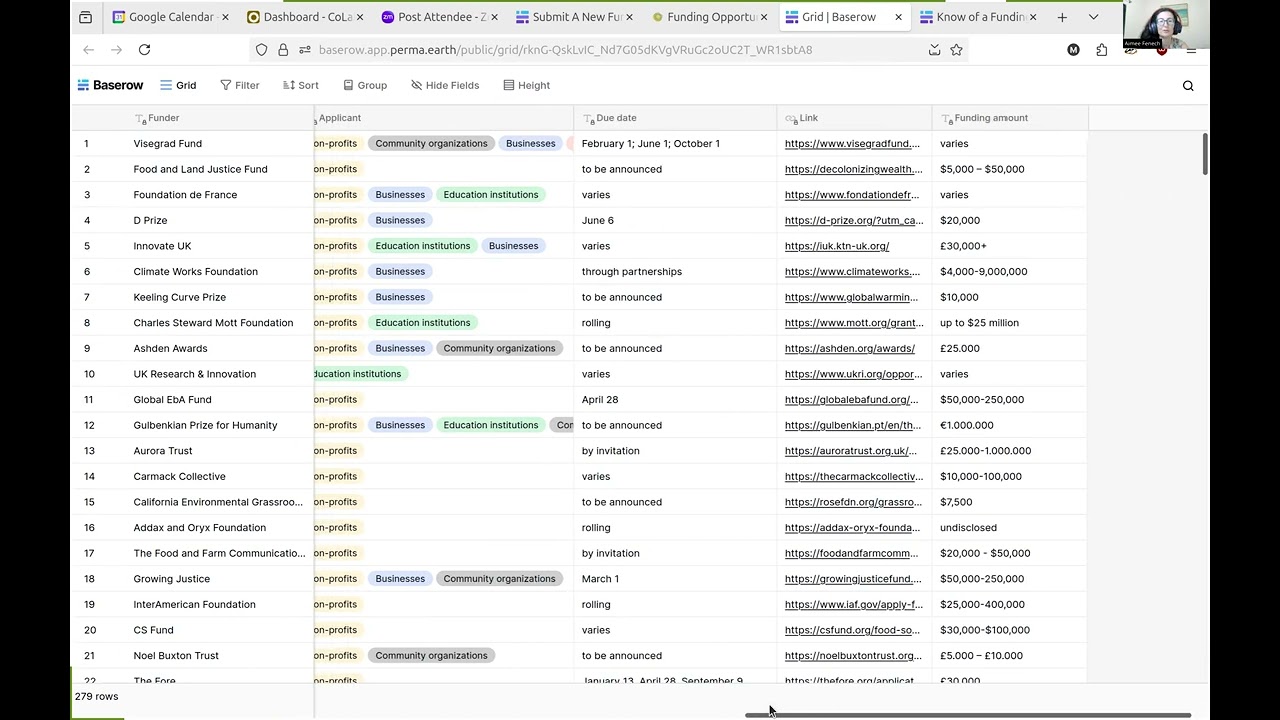Screen dimensions: 1280x720
Task: Click Community organizations tag in Visegrad Fund row
Action: (431, 143)
